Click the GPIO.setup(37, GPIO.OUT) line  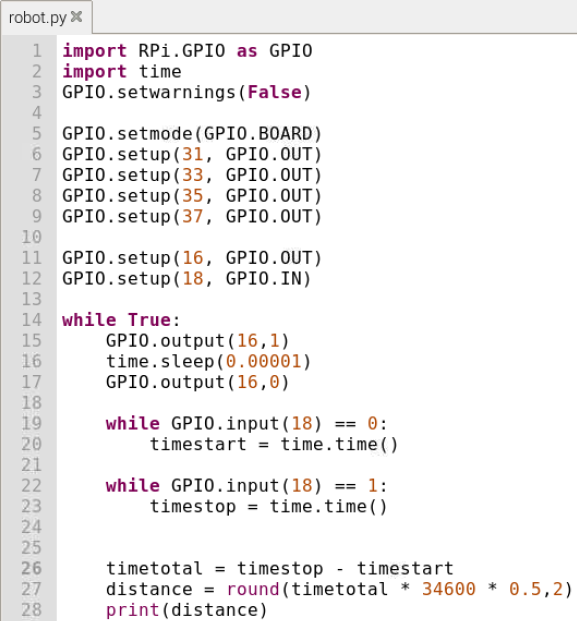point(192,217)
